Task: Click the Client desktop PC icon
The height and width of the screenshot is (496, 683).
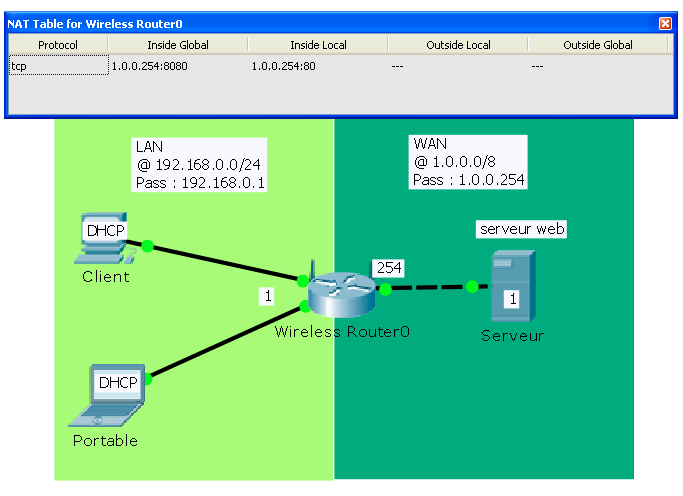Action: [103, 241]
